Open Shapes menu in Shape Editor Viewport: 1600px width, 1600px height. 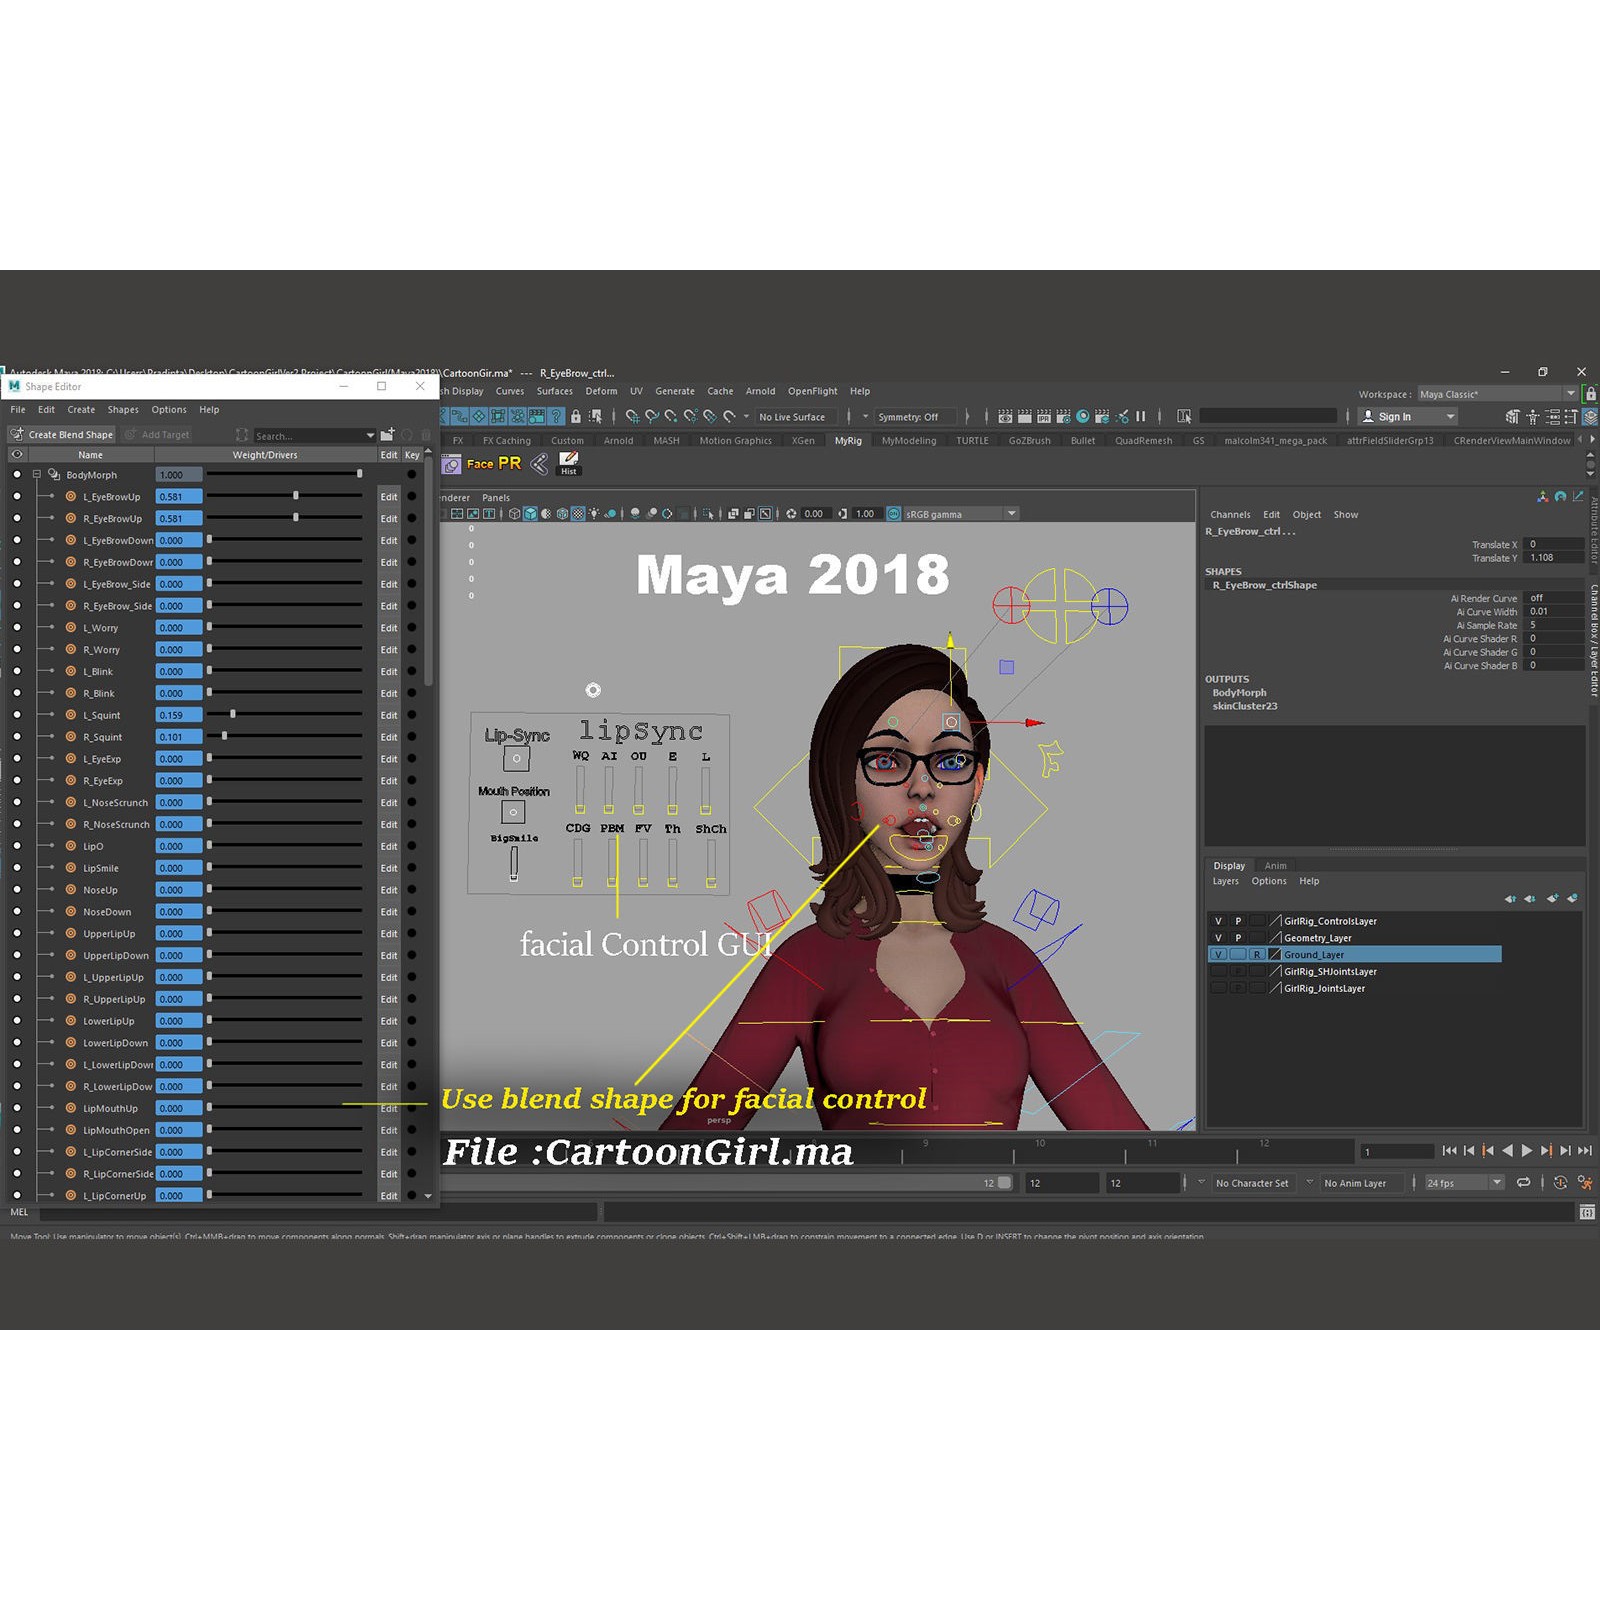coord(123,409)
